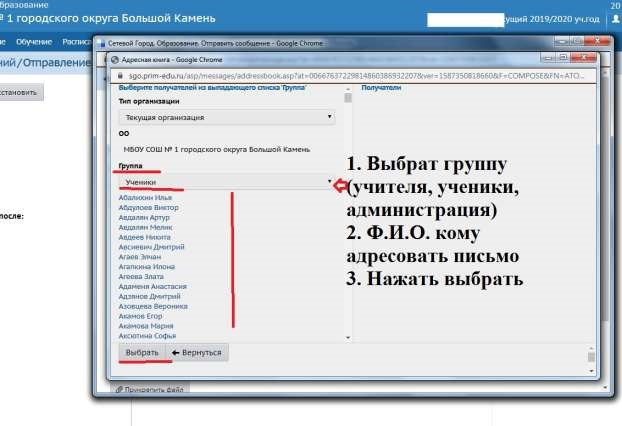Choose Аксютина Софья in recipients list
This screenshot has width=622, height=426.
tap(147, 336)
